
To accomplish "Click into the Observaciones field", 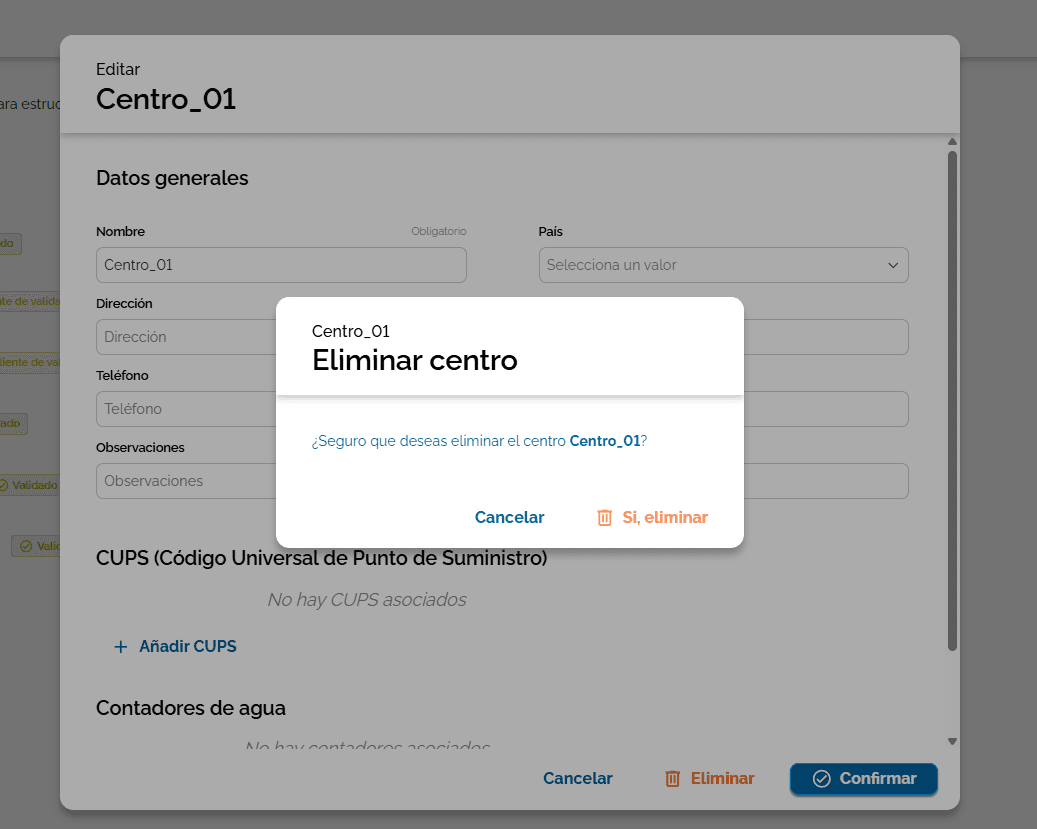I will tap(186, 481).
